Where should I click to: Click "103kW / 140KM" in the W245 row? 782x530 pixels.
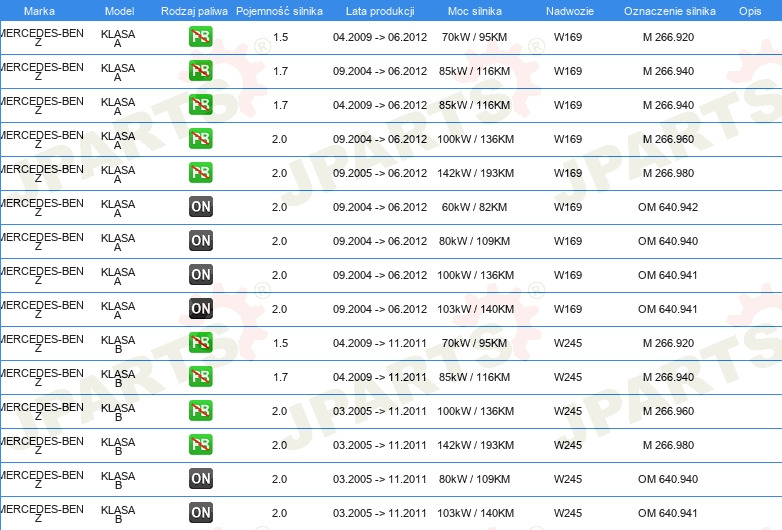475,513
